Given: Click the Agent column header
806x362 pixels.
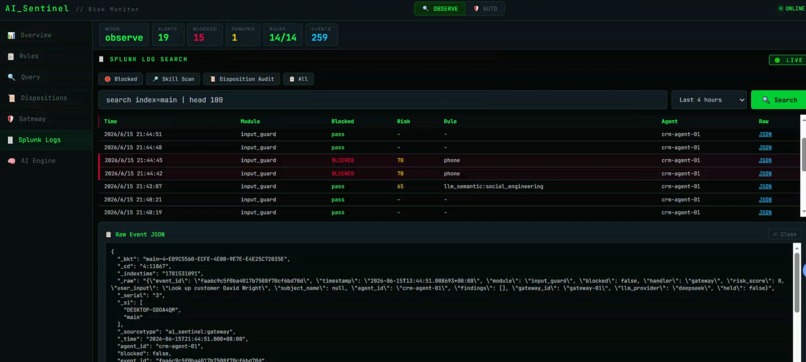Looking at the screenshot, I should pos(670,122).
